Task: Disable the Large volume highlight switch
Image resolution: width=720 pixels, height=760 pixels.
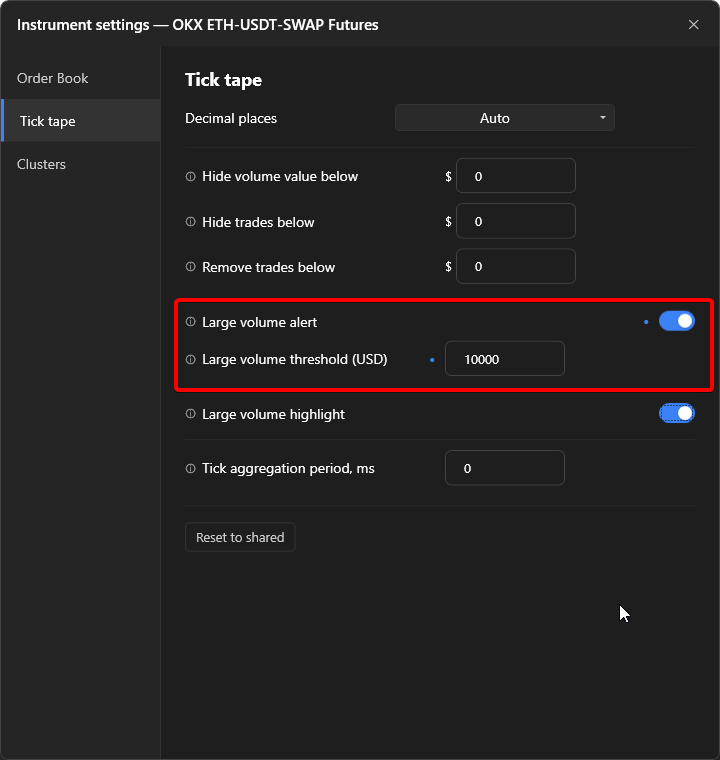Action: point(676,413)
